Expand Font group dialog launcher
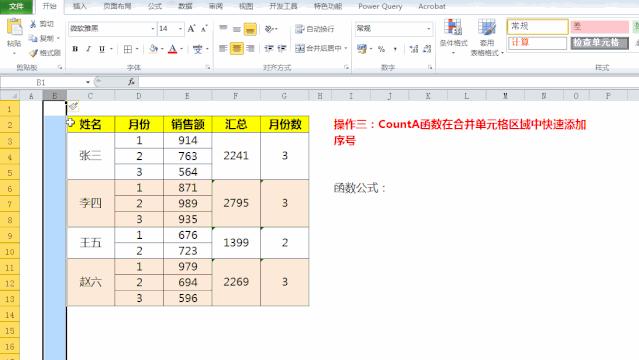The height and width of the screenshot is (360, 639). point(207,68)
